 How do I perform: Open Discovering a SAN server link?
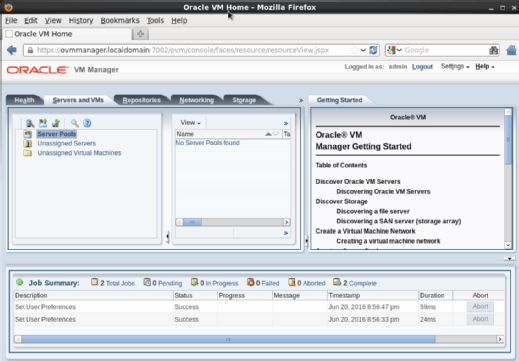point(399,221)
